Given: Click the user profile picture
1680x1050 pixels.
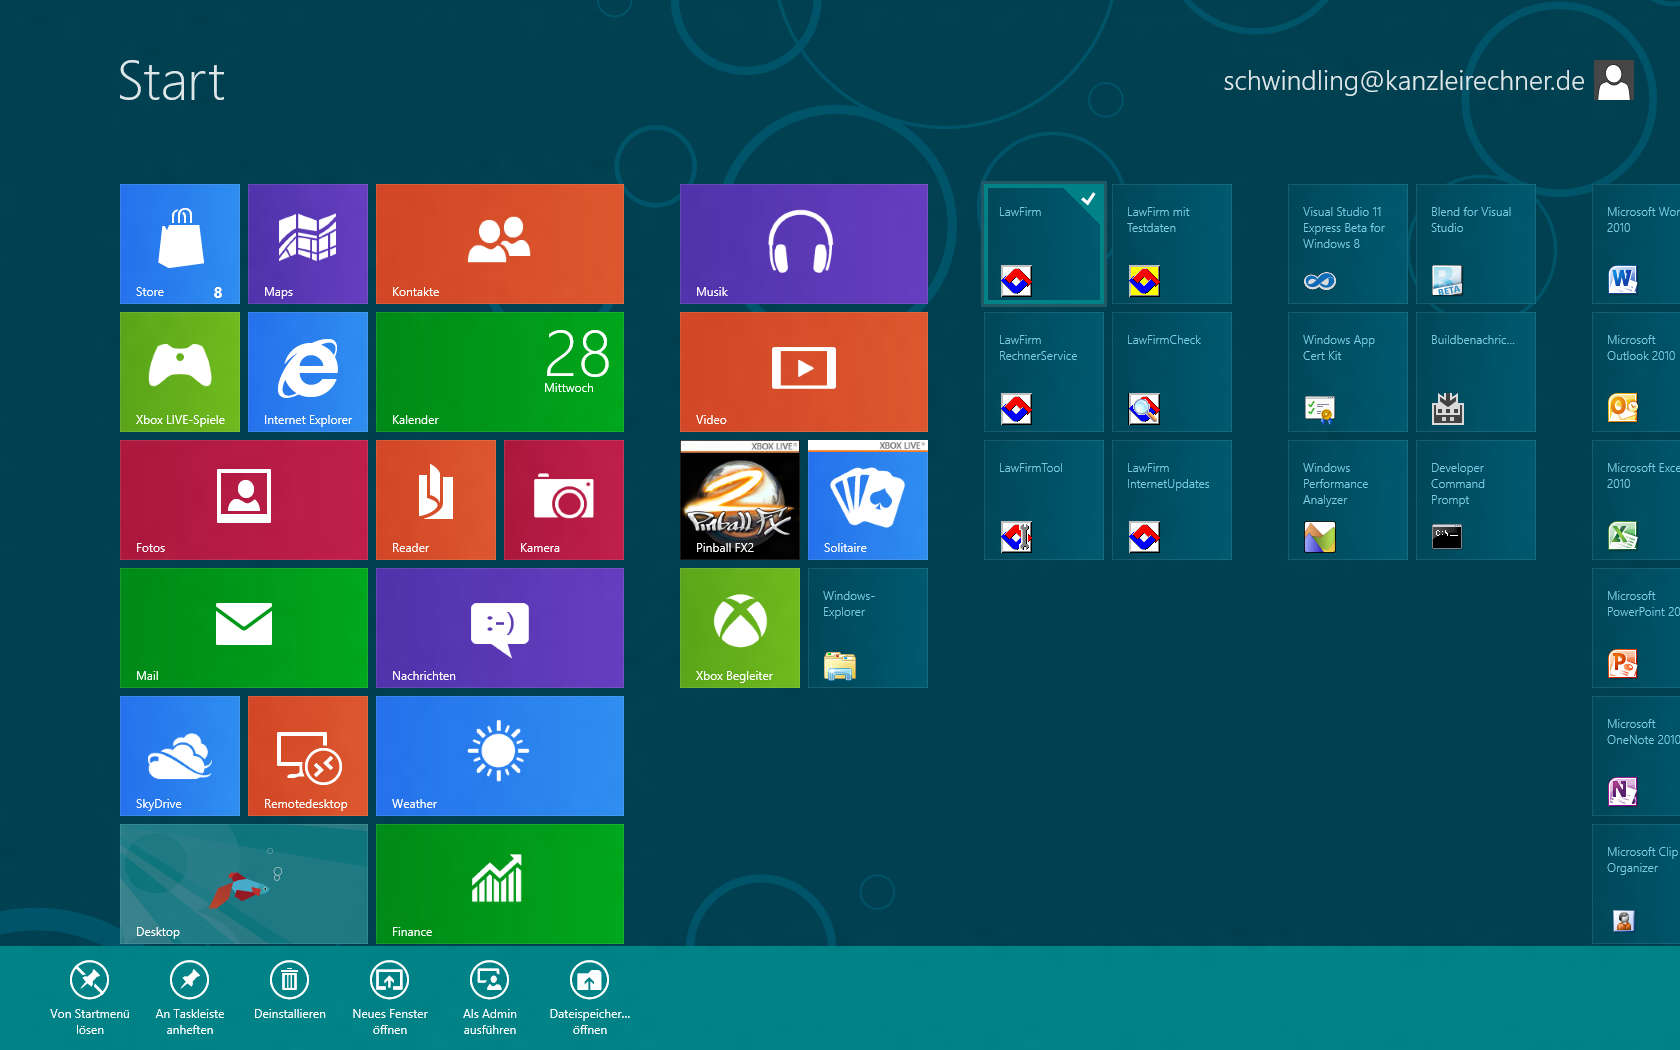Looking at the screenshot, I should tap(1613, 81).
